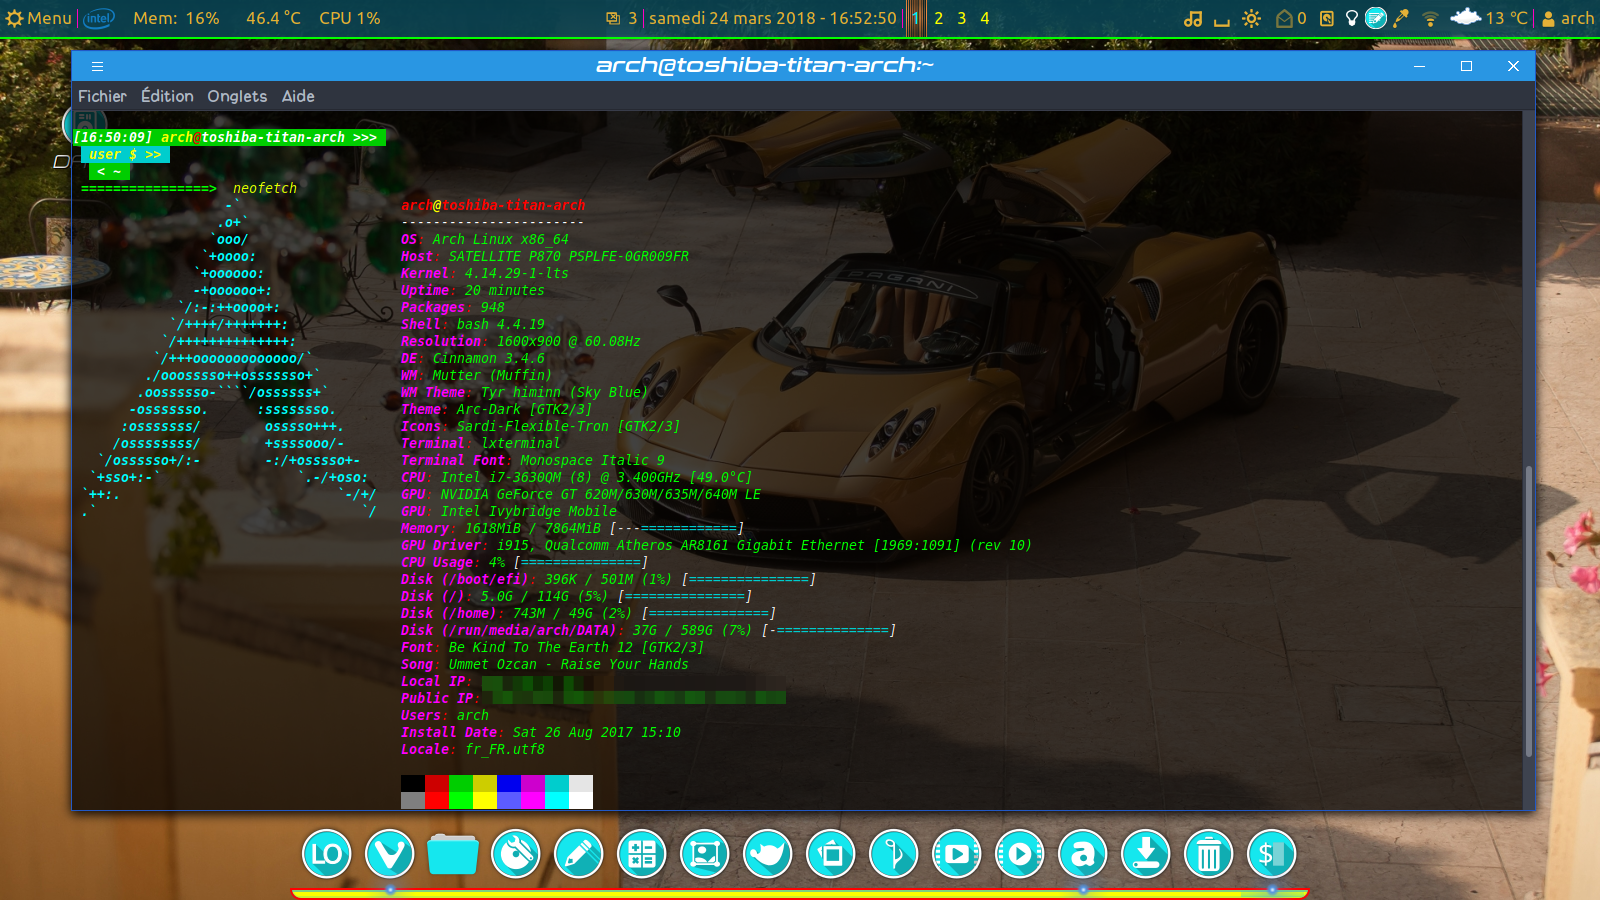This screenshot has height=900, width=1600.
Task: Open the window list applet showing 3
Action: click(621, 18)
